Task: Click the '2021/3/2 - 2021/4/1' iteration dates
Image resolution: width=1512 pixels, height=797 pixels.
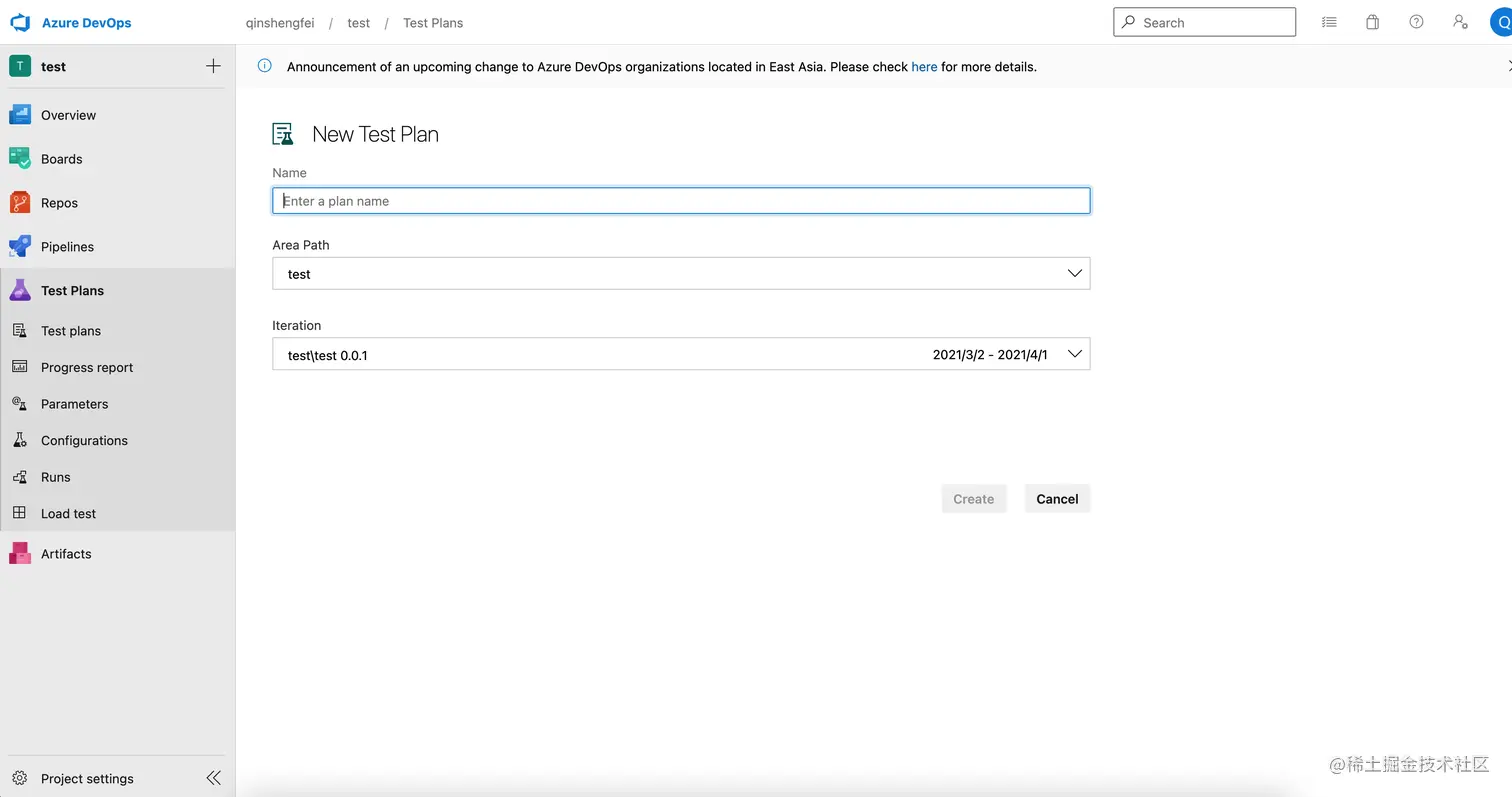Action: [990, 355]
